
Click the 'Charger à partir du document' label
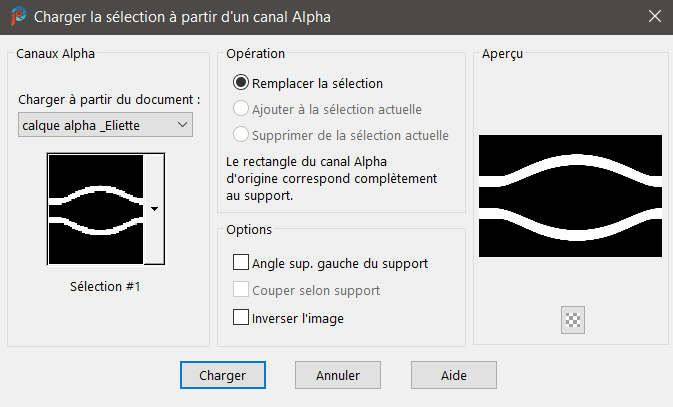pos(109,100)
